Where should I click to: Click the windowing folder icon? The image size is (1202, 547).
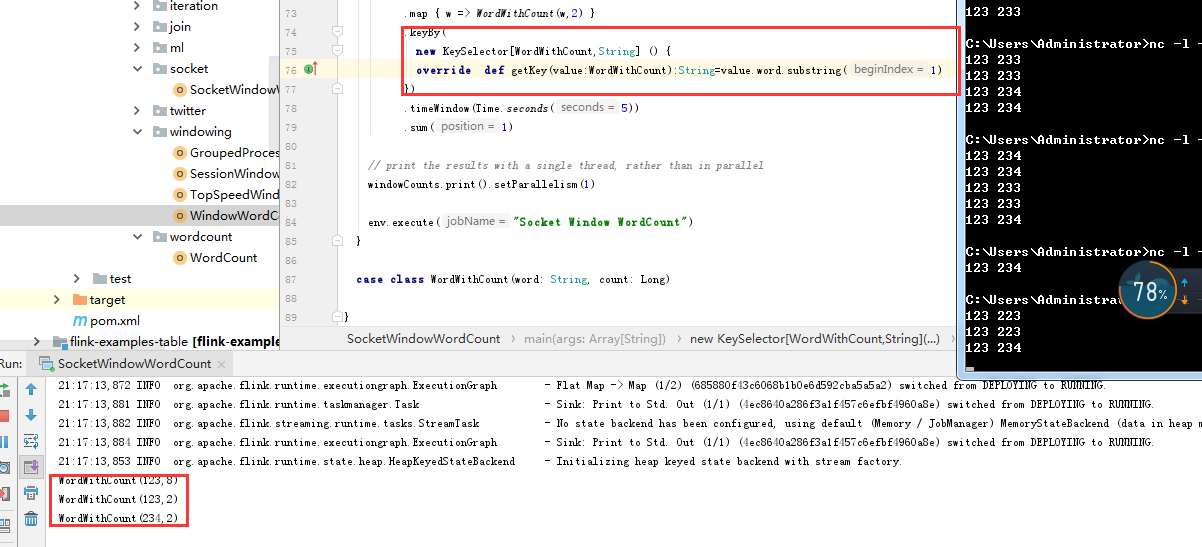(160, 132)
